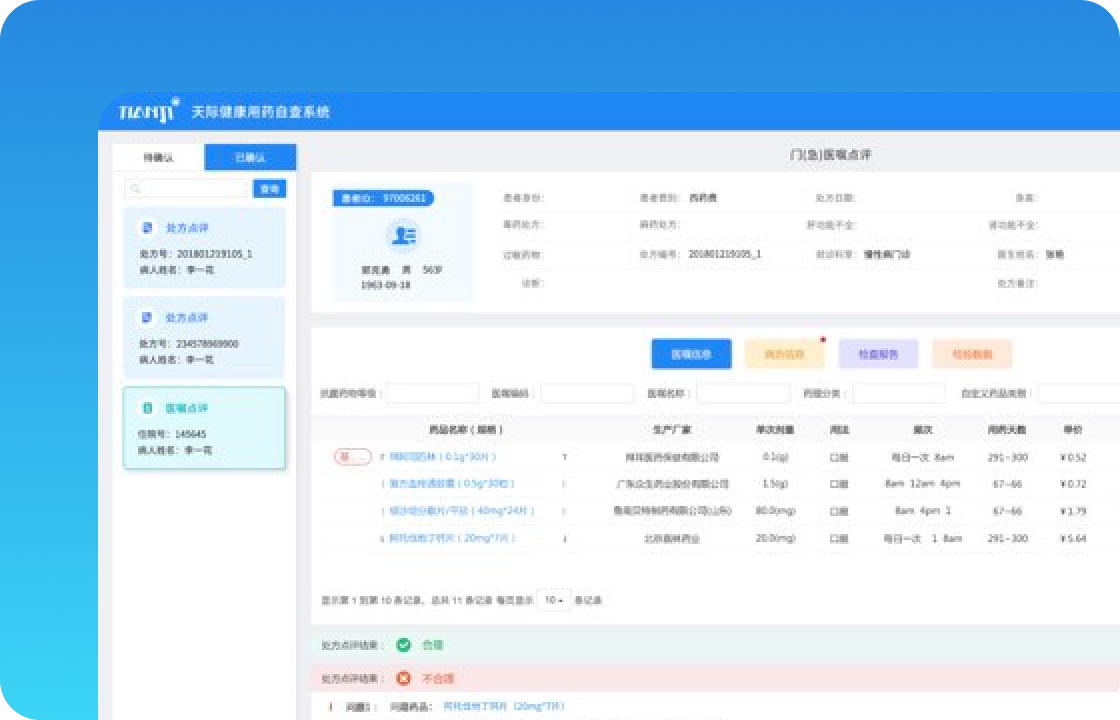Select the purple 检查报告 tab button
This screenshot has width=1120, height=720.
pyautogui.click(x=878, y=354)
